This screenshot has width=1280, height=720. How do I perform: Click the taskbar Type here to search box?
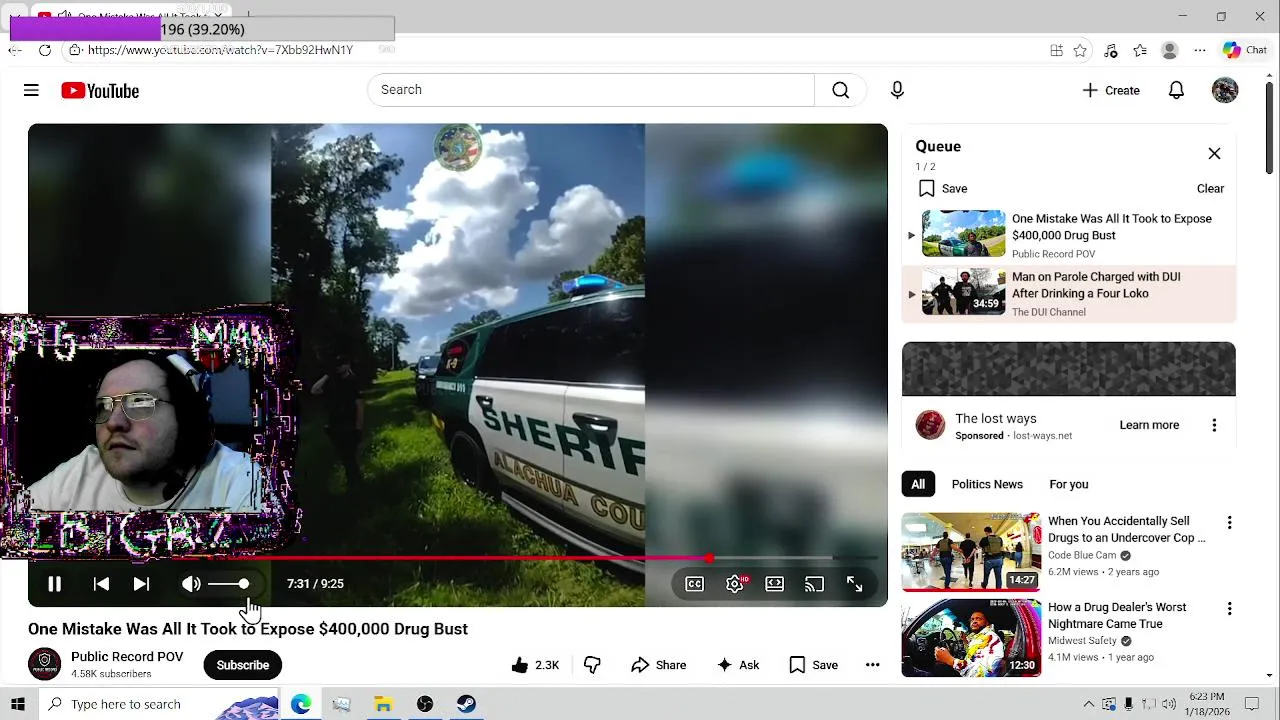point(160,704)
